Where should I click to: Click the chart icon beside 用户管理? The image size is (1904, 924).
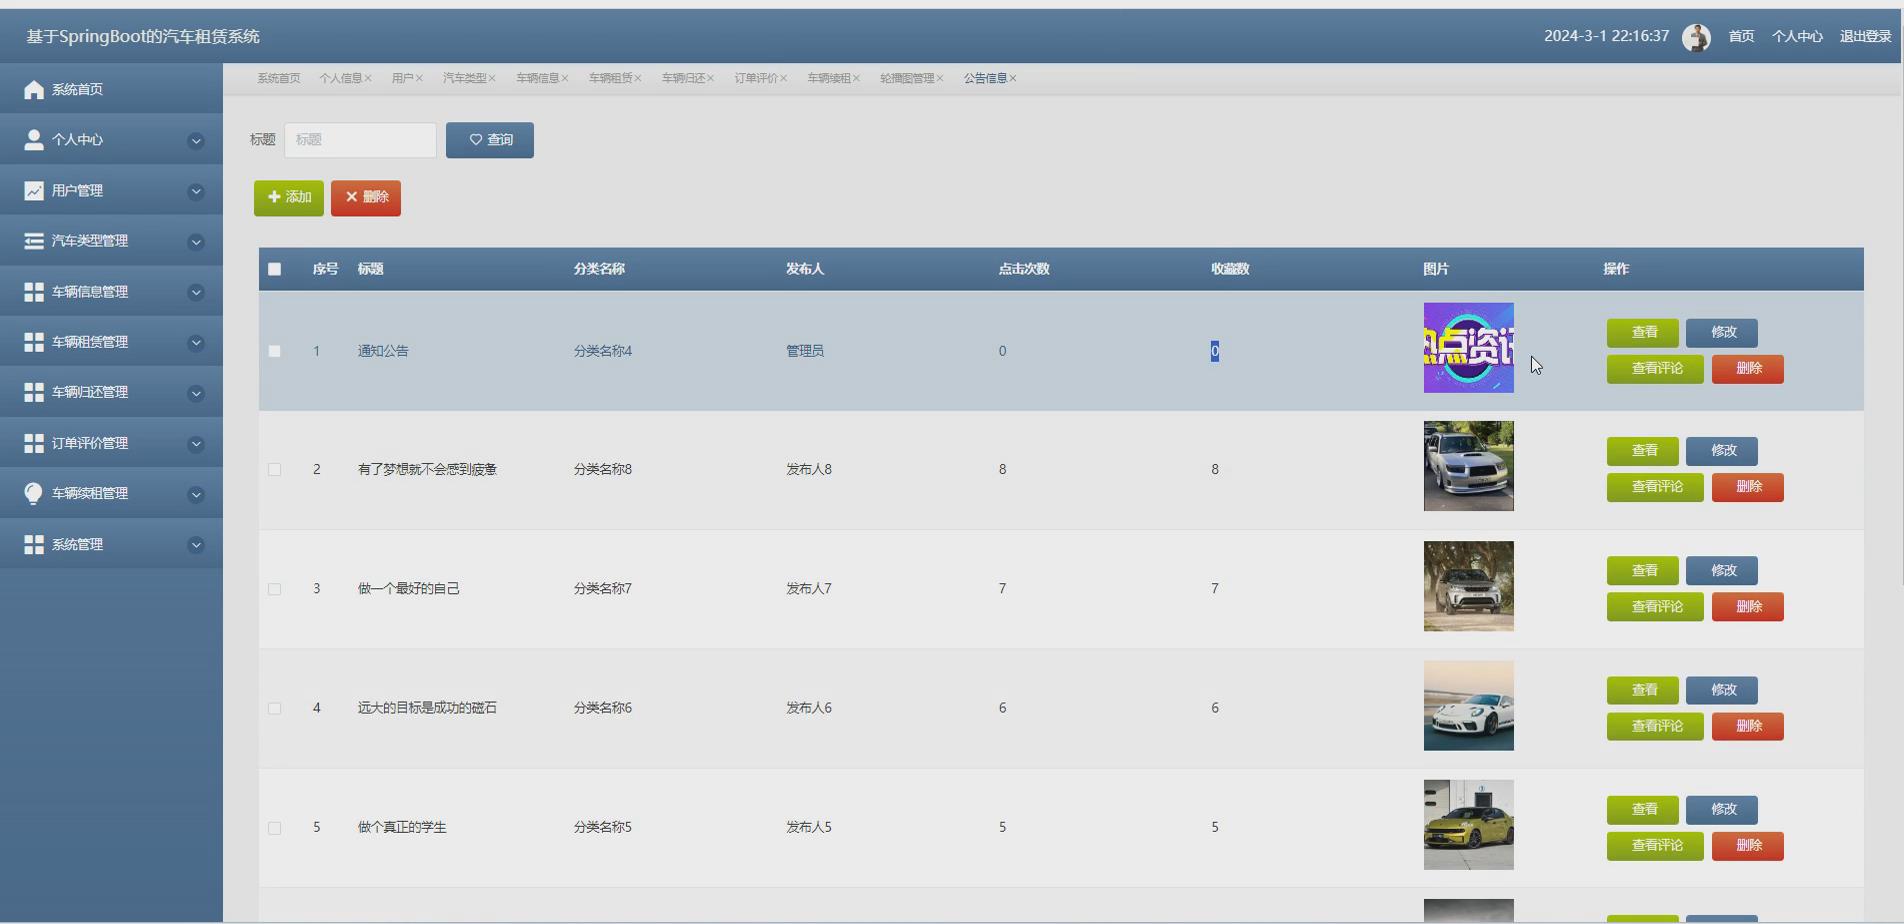tap(34, 191)
